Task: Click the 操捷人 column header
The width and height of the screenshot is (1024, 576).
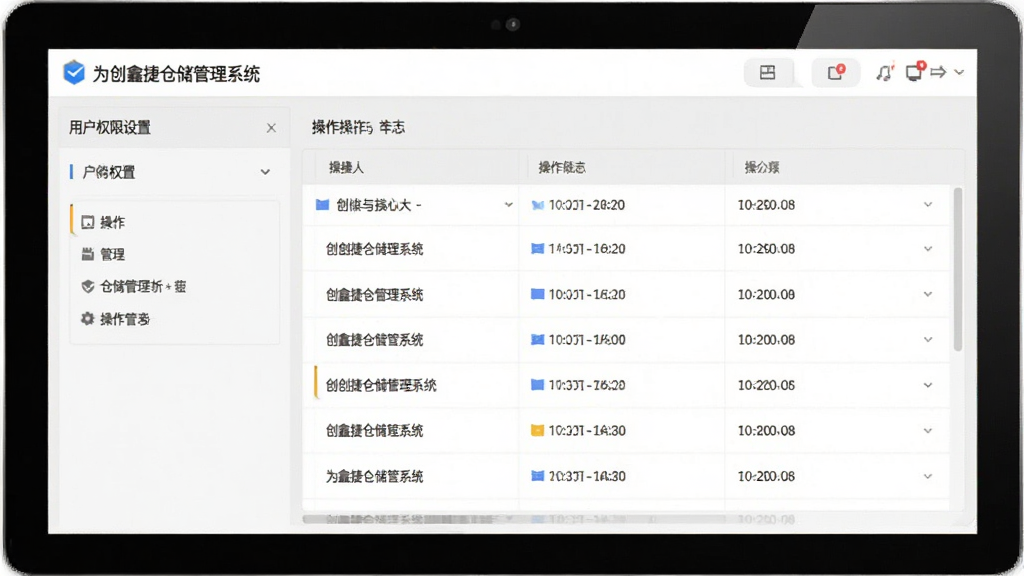Action: (x=346, y=168)
